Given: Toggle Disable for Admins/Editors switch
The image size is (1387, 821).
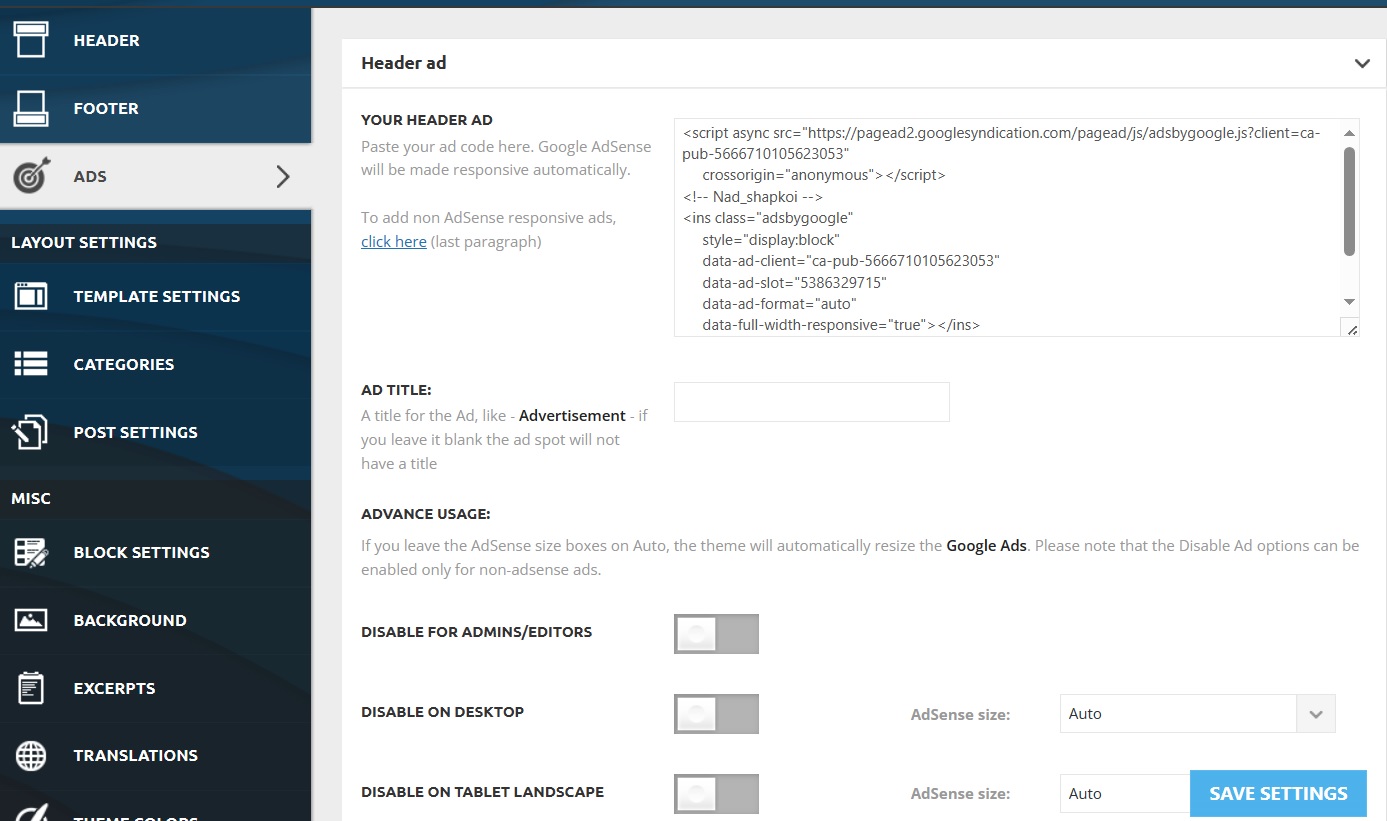Looking at the screenshot, I should [716, 633].
